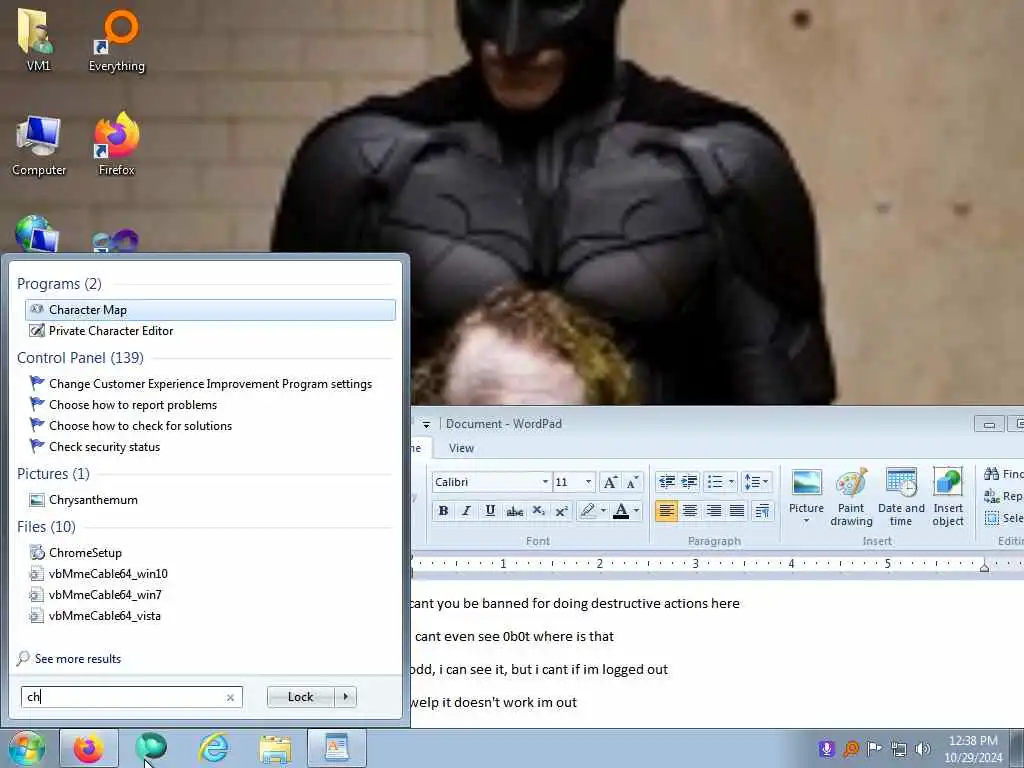The width and height of the screenshot is (1024, 768).
Task: Open the Calibri font family dropdown
Action: [x=545, y=482]
